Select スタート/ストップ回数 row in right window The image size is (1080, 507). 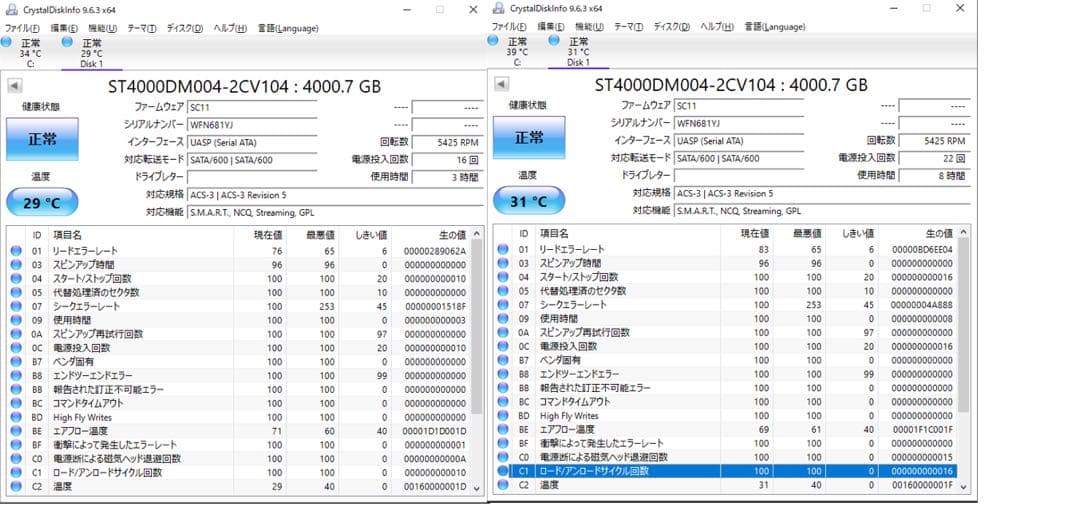coord(725,277)
